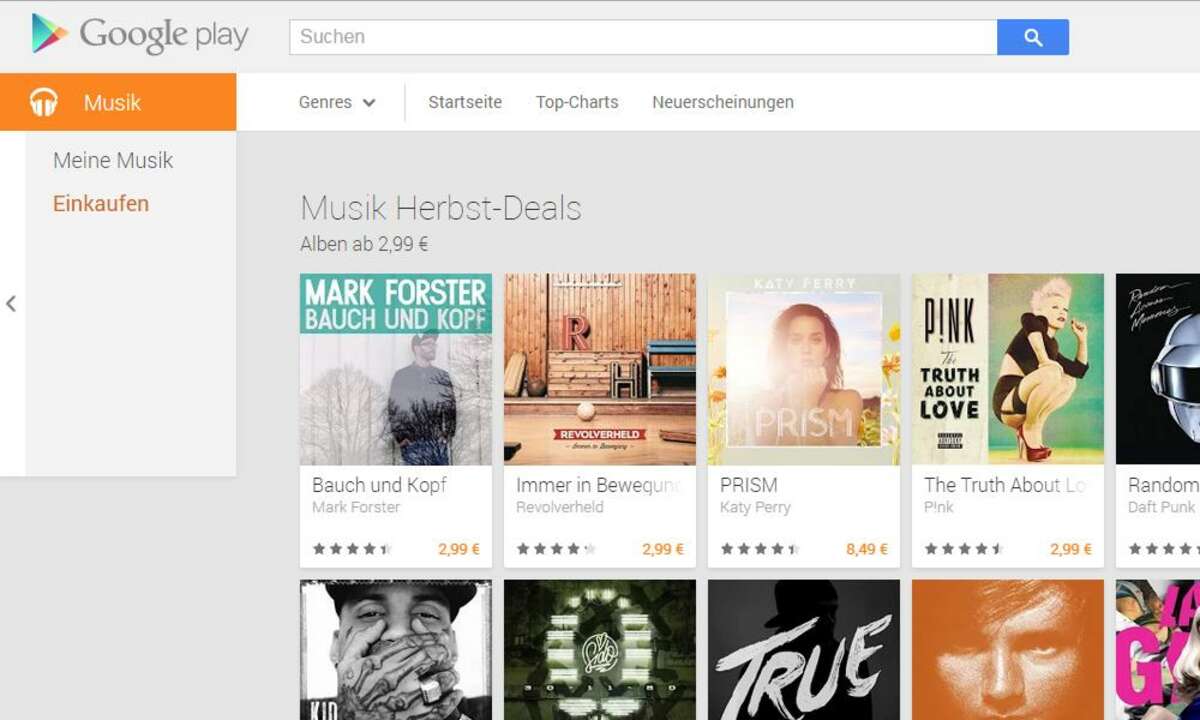Open Katy Perry artist link
The image size is (1200, 720).
tap(755, 507)
